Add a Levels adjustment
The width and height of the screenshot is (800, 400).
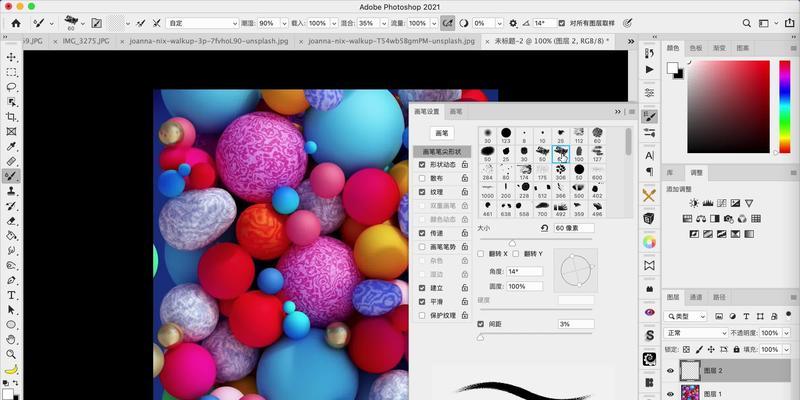click(x=708, y=203)
